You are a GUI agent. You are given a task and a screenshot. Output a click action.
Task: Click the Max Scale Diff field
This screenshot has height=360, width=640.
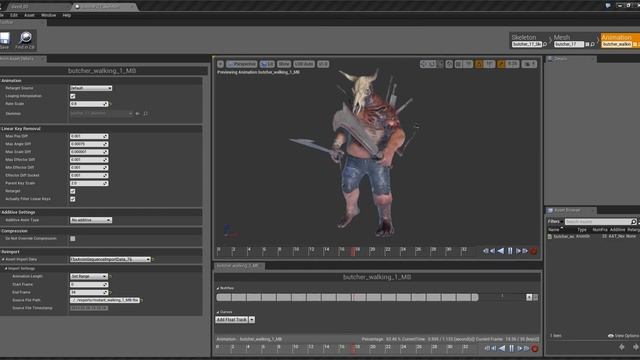[x=89, y=152]
